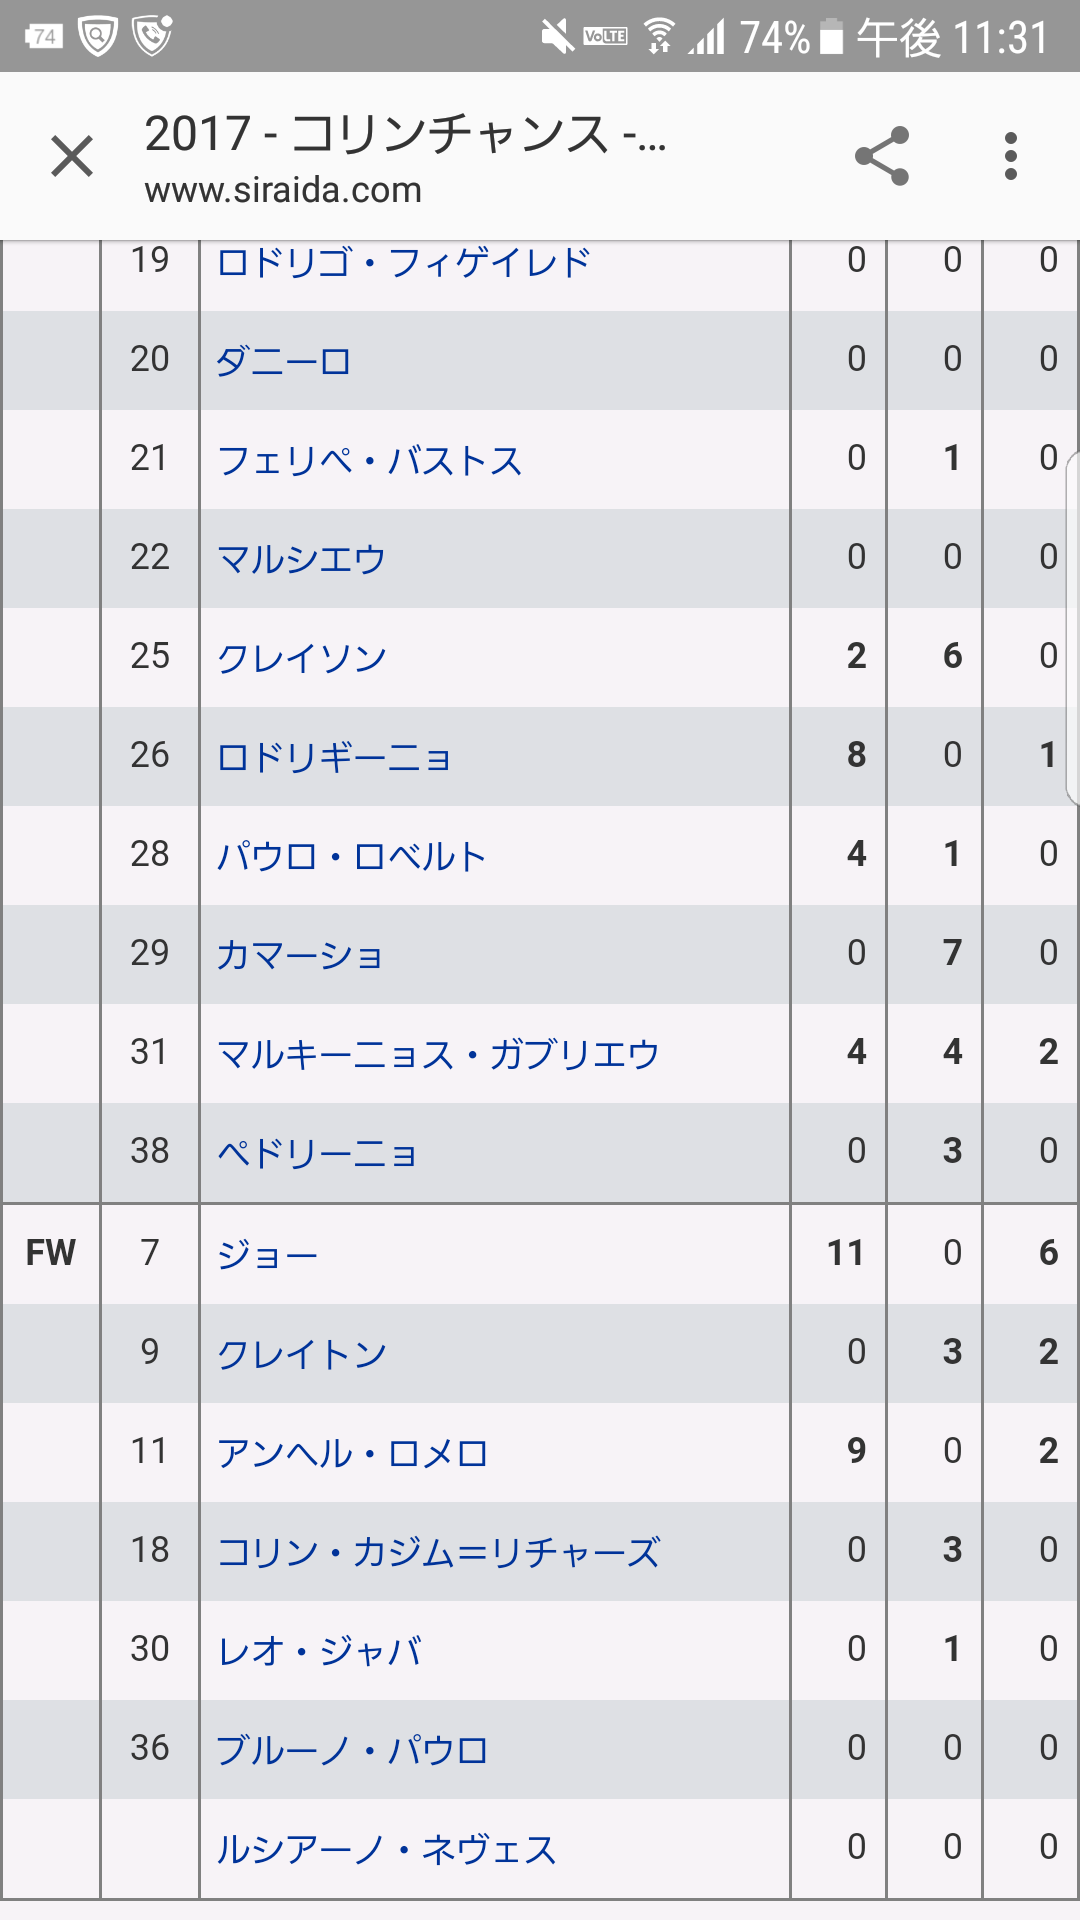The height and width of the screenshot is (1920, 1080).
Task: Open player link ロドリギーニョ
Action: point(335,757)
